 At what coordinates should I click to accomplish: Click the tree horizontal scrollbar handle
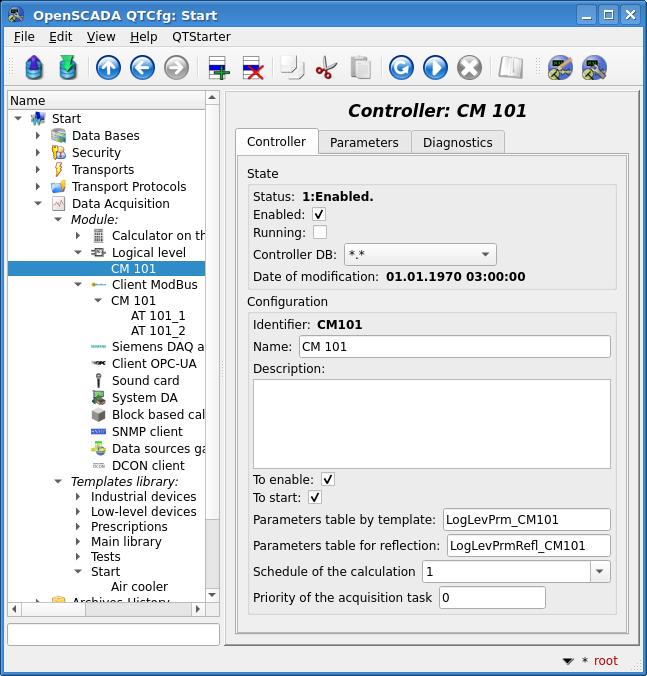pos(53,609)
